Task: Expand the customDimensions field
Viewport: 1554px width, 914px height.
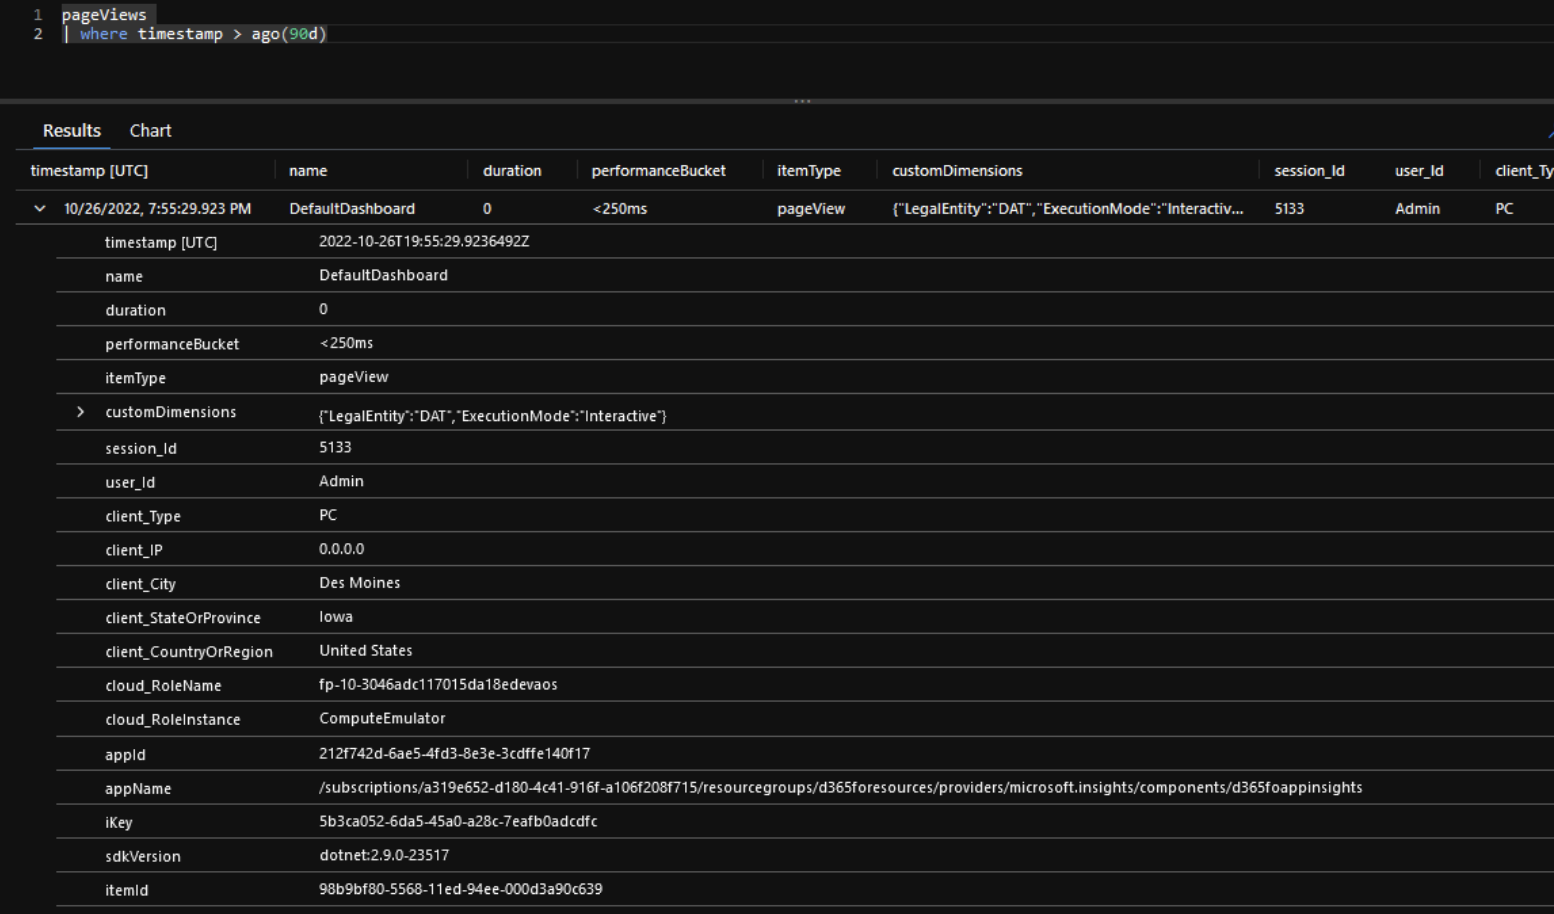Action: (81, 412)
